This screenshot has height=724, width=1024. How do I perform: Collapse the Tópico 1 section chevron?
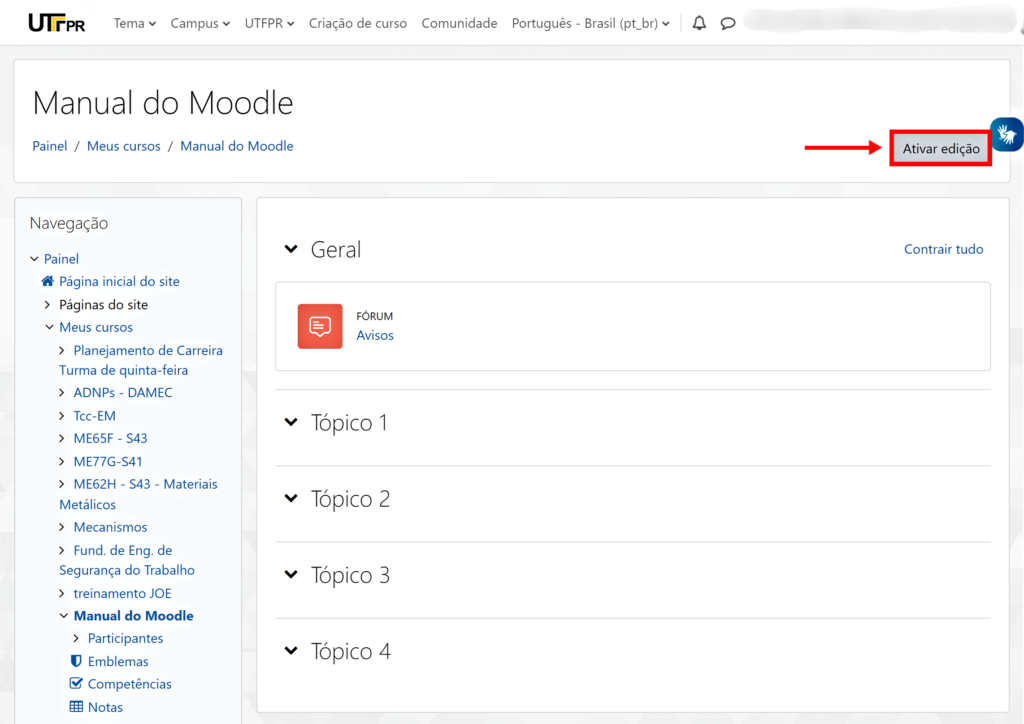coord(291,422)
